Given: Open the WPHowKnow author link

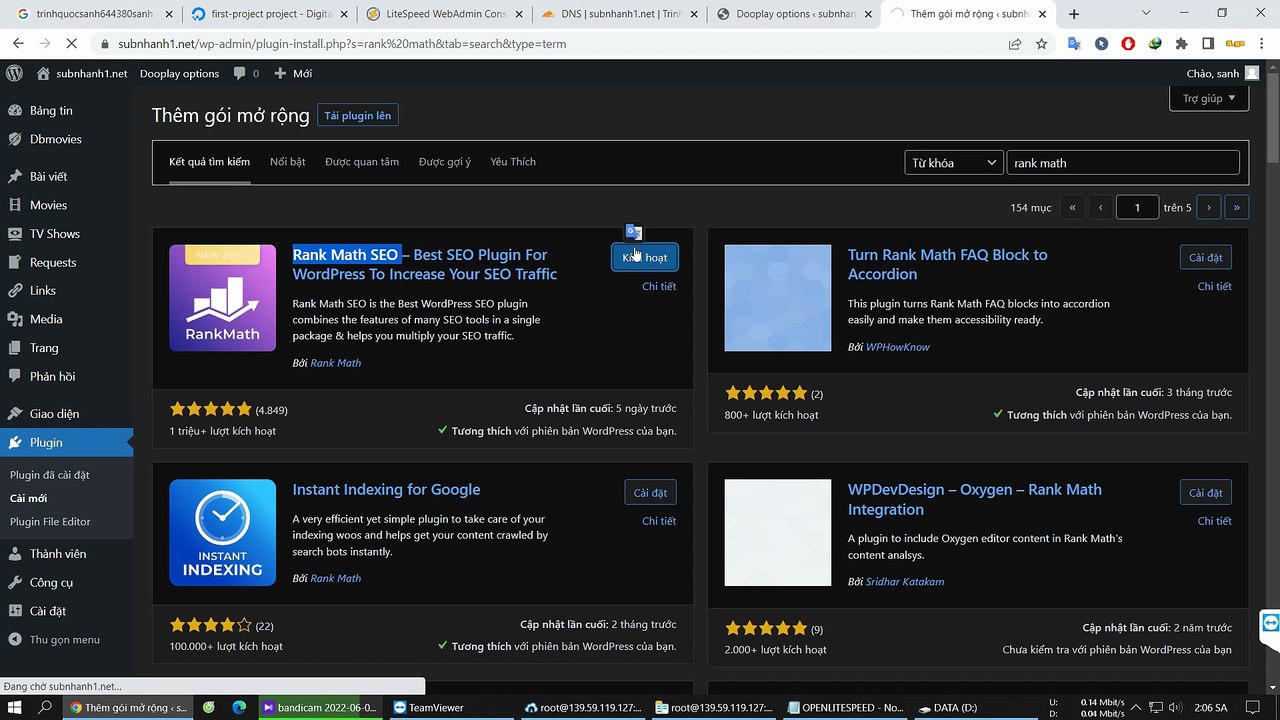Looking at the screenshot, I should coord(898,347).
